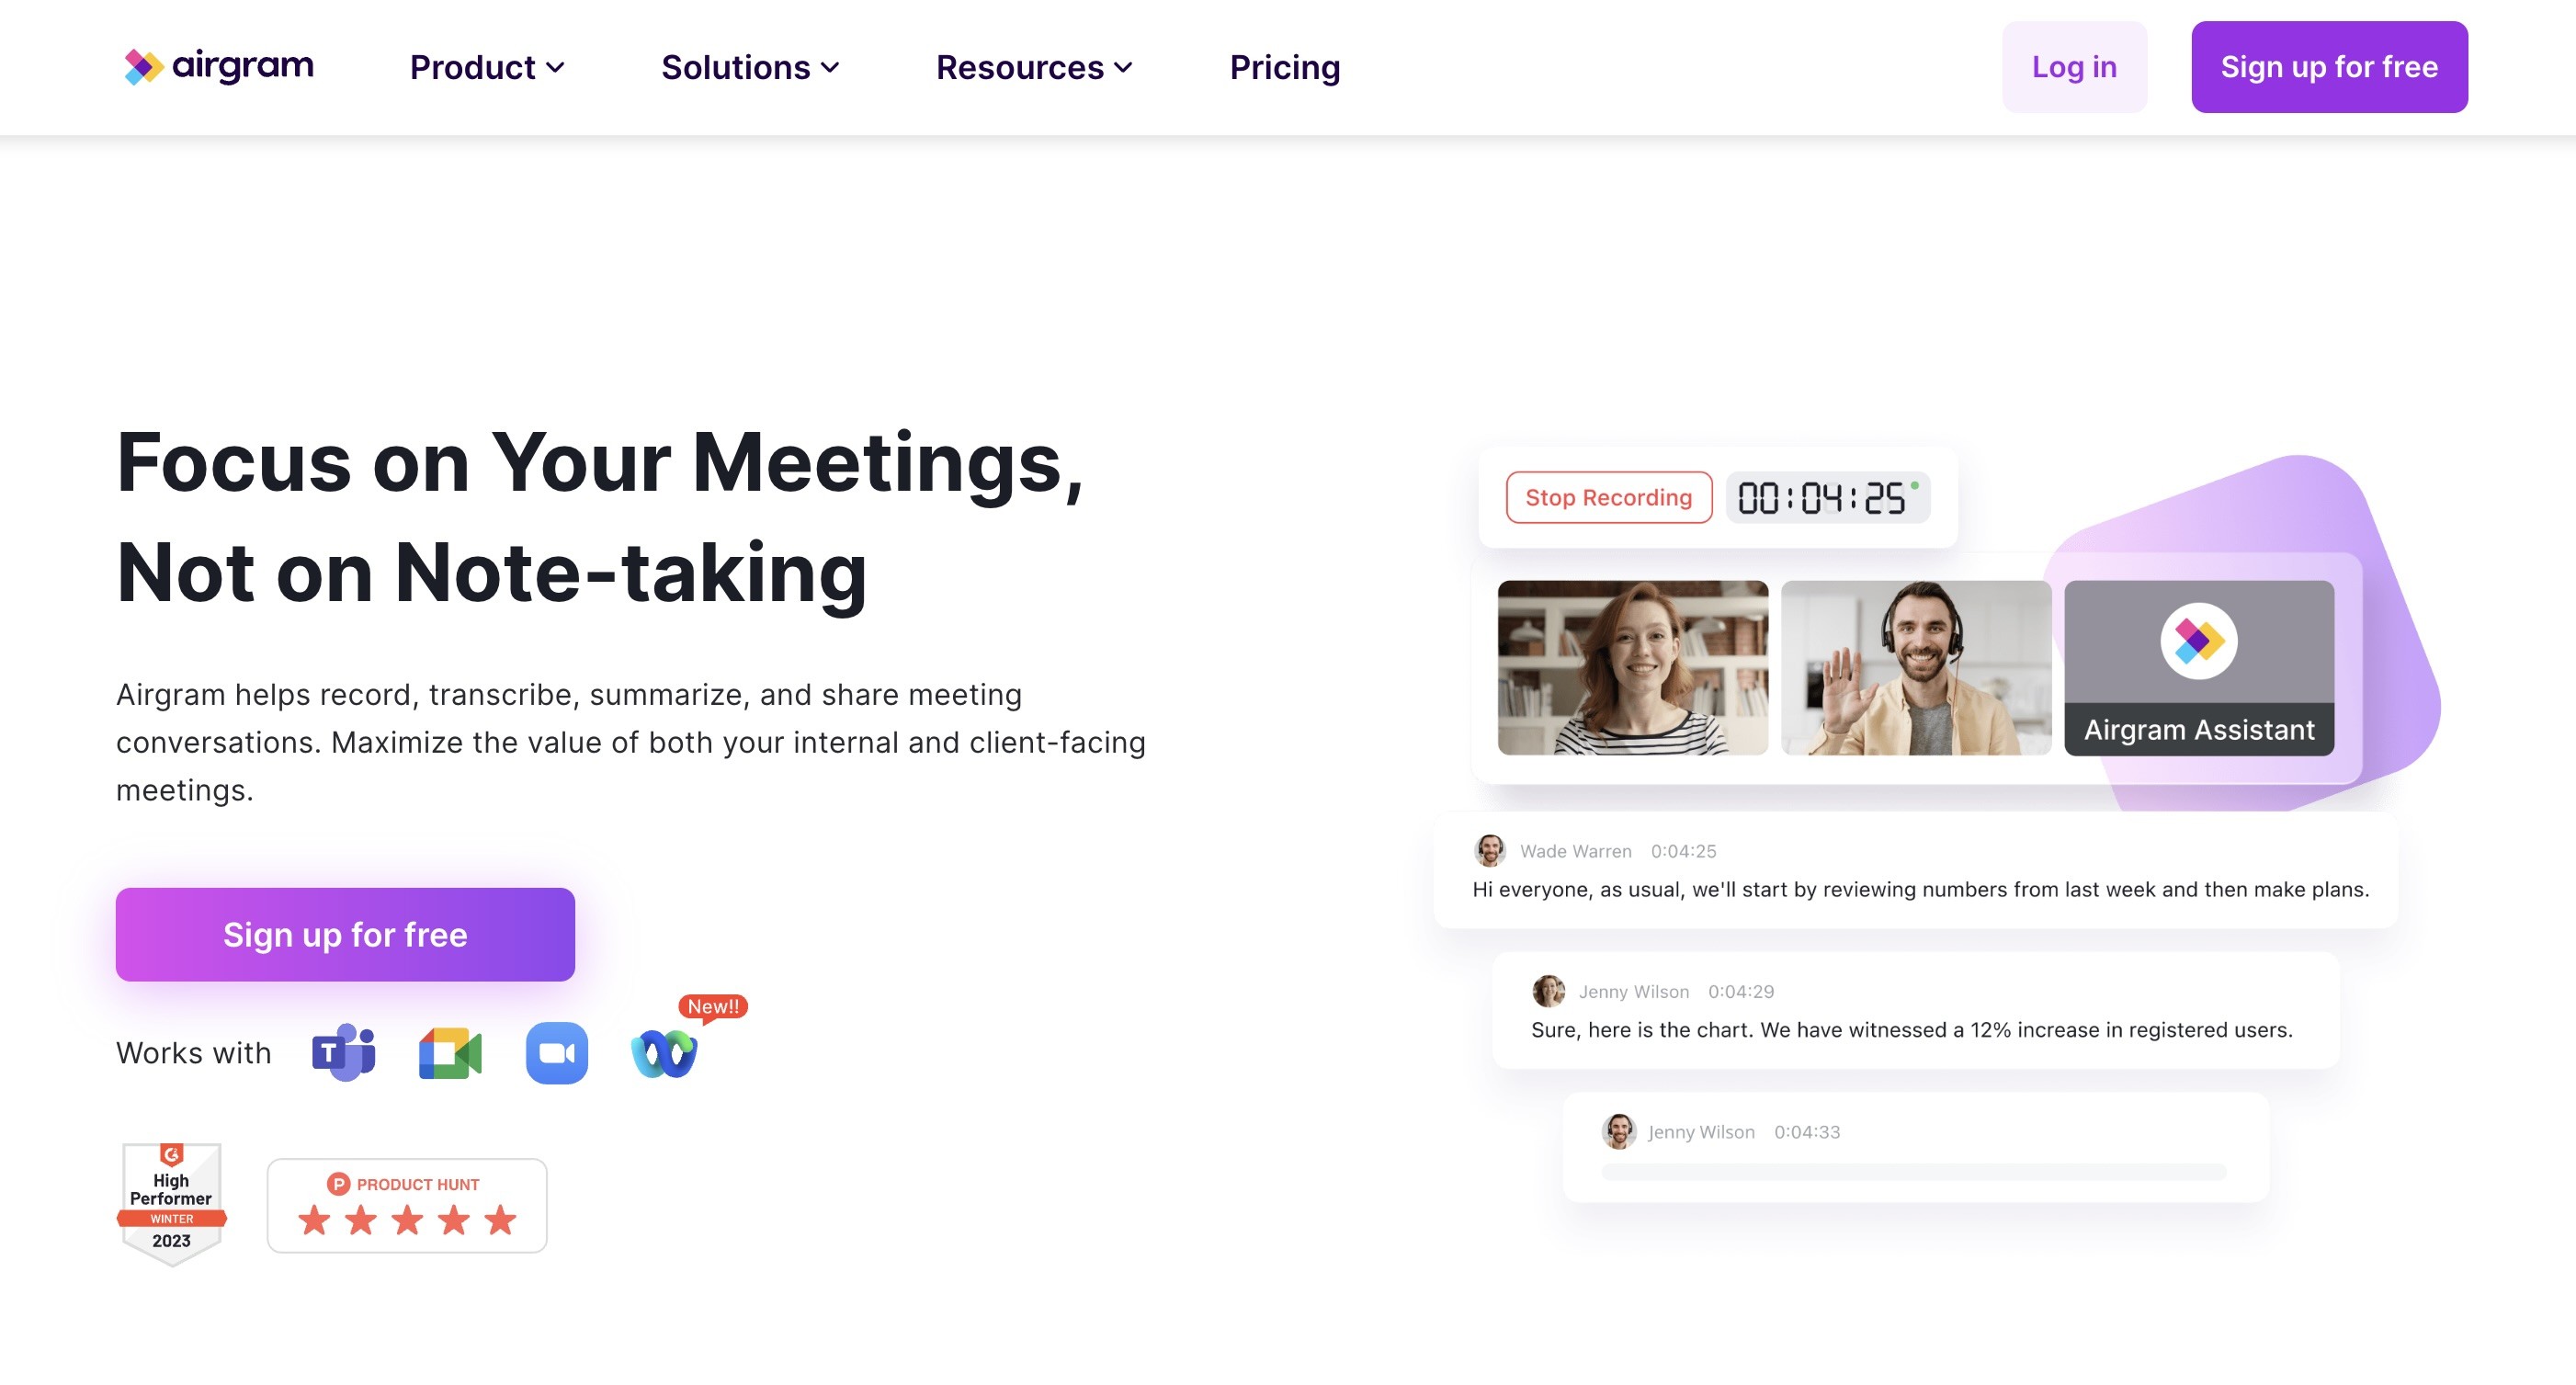Click the Google Meet icon
This screenshot has height=1385, width=2576.
coord(450,1053)
